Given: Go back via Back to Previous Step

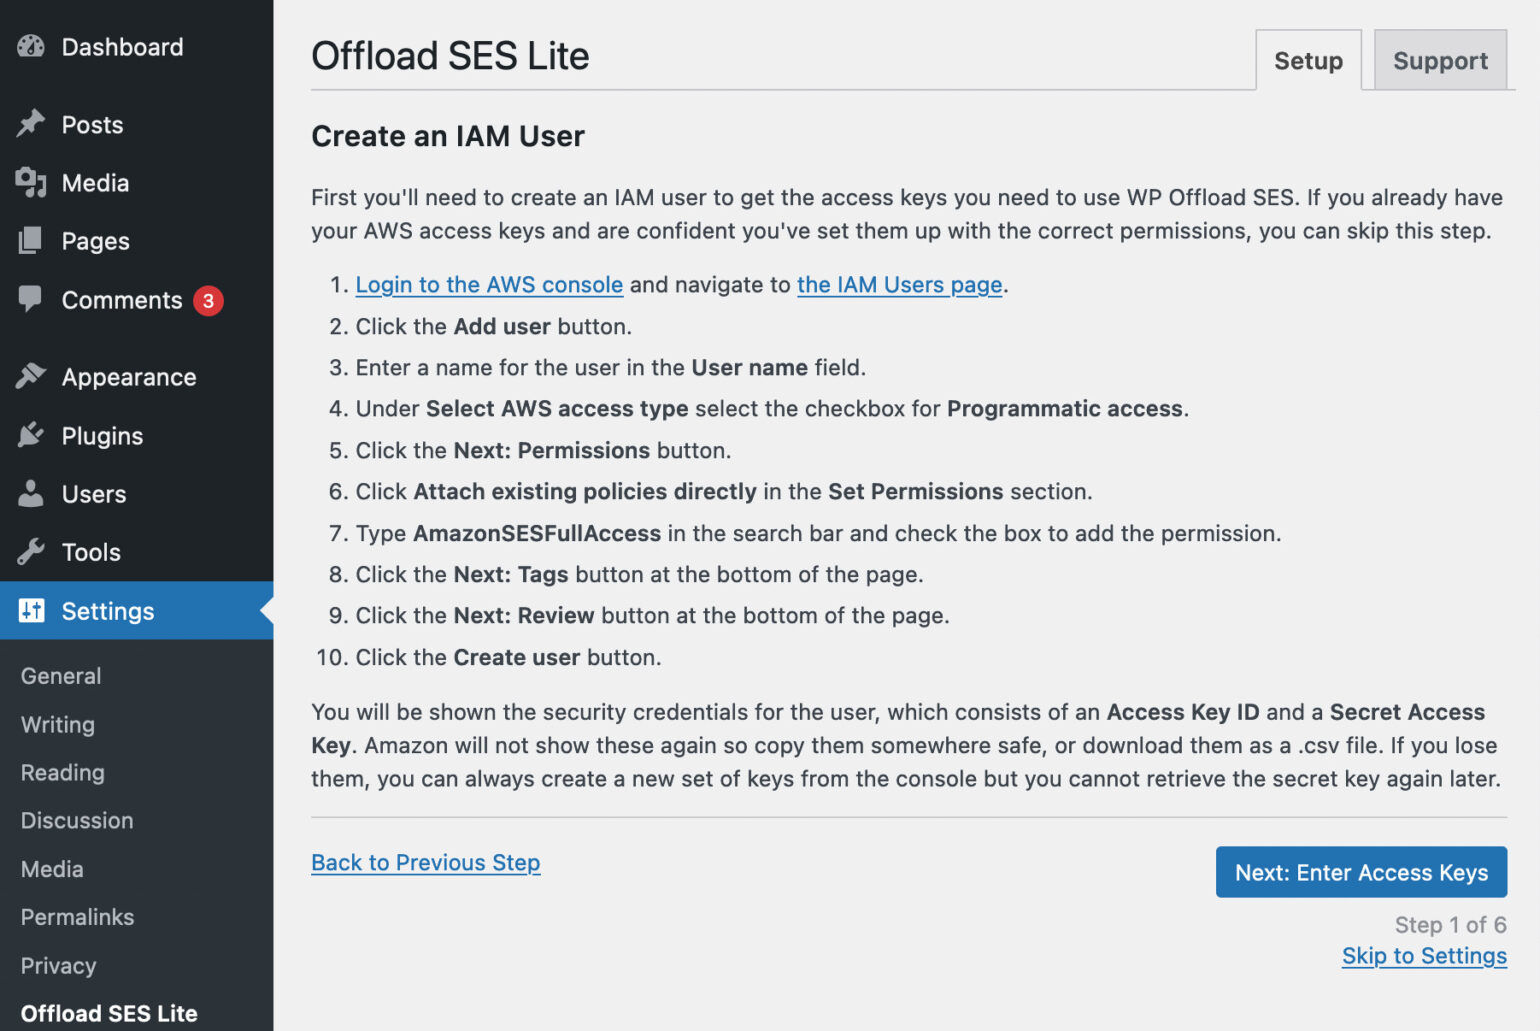Looking at the screenshot, I should (426, 862).
